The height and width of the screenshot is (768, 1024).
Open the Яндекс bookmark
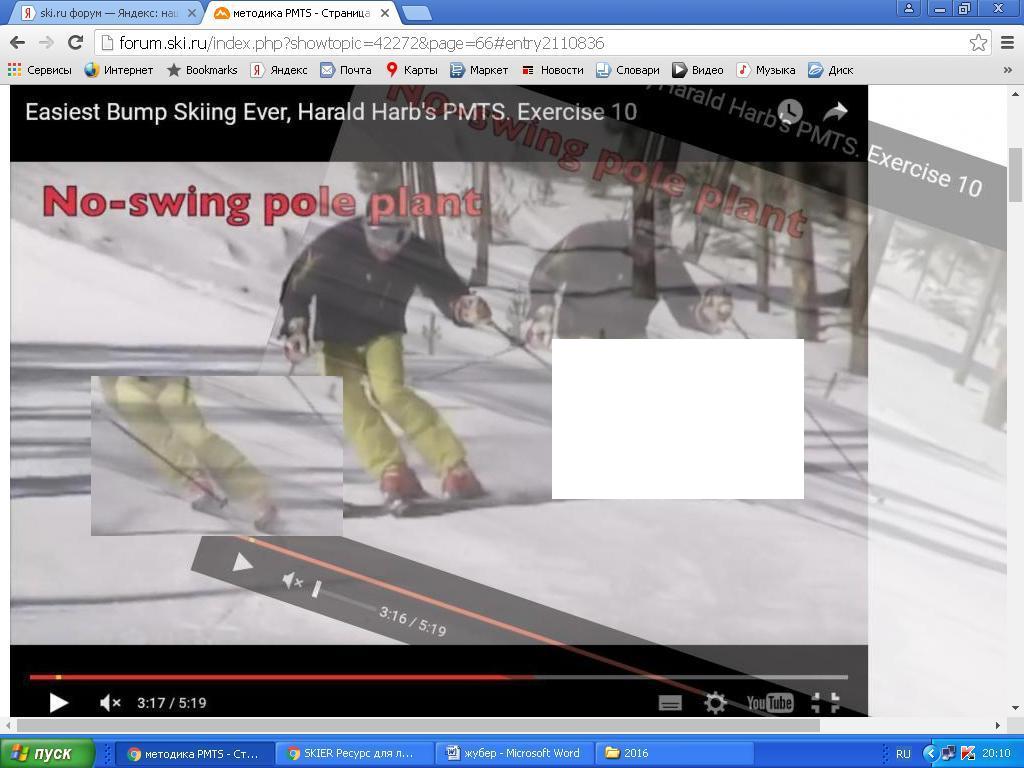pos(279,70)
